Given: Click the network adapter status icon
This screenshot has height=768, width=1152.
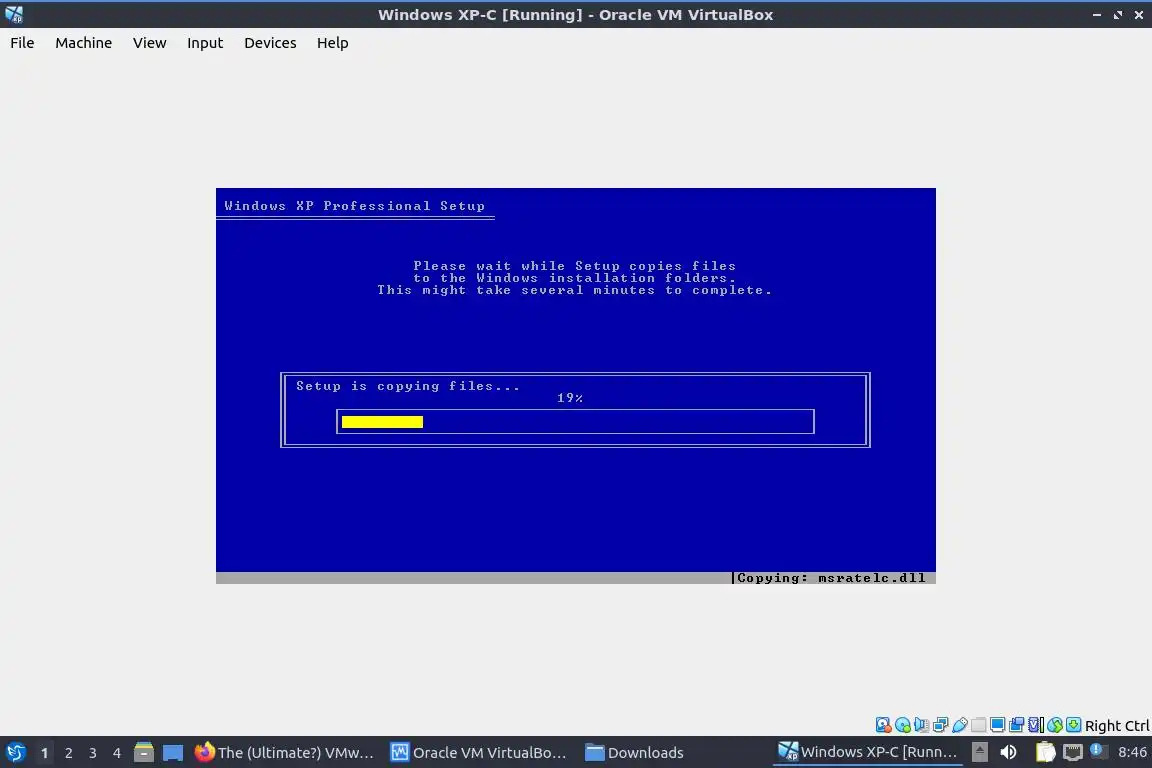Looking at the screenshot, I should [940, 725].
